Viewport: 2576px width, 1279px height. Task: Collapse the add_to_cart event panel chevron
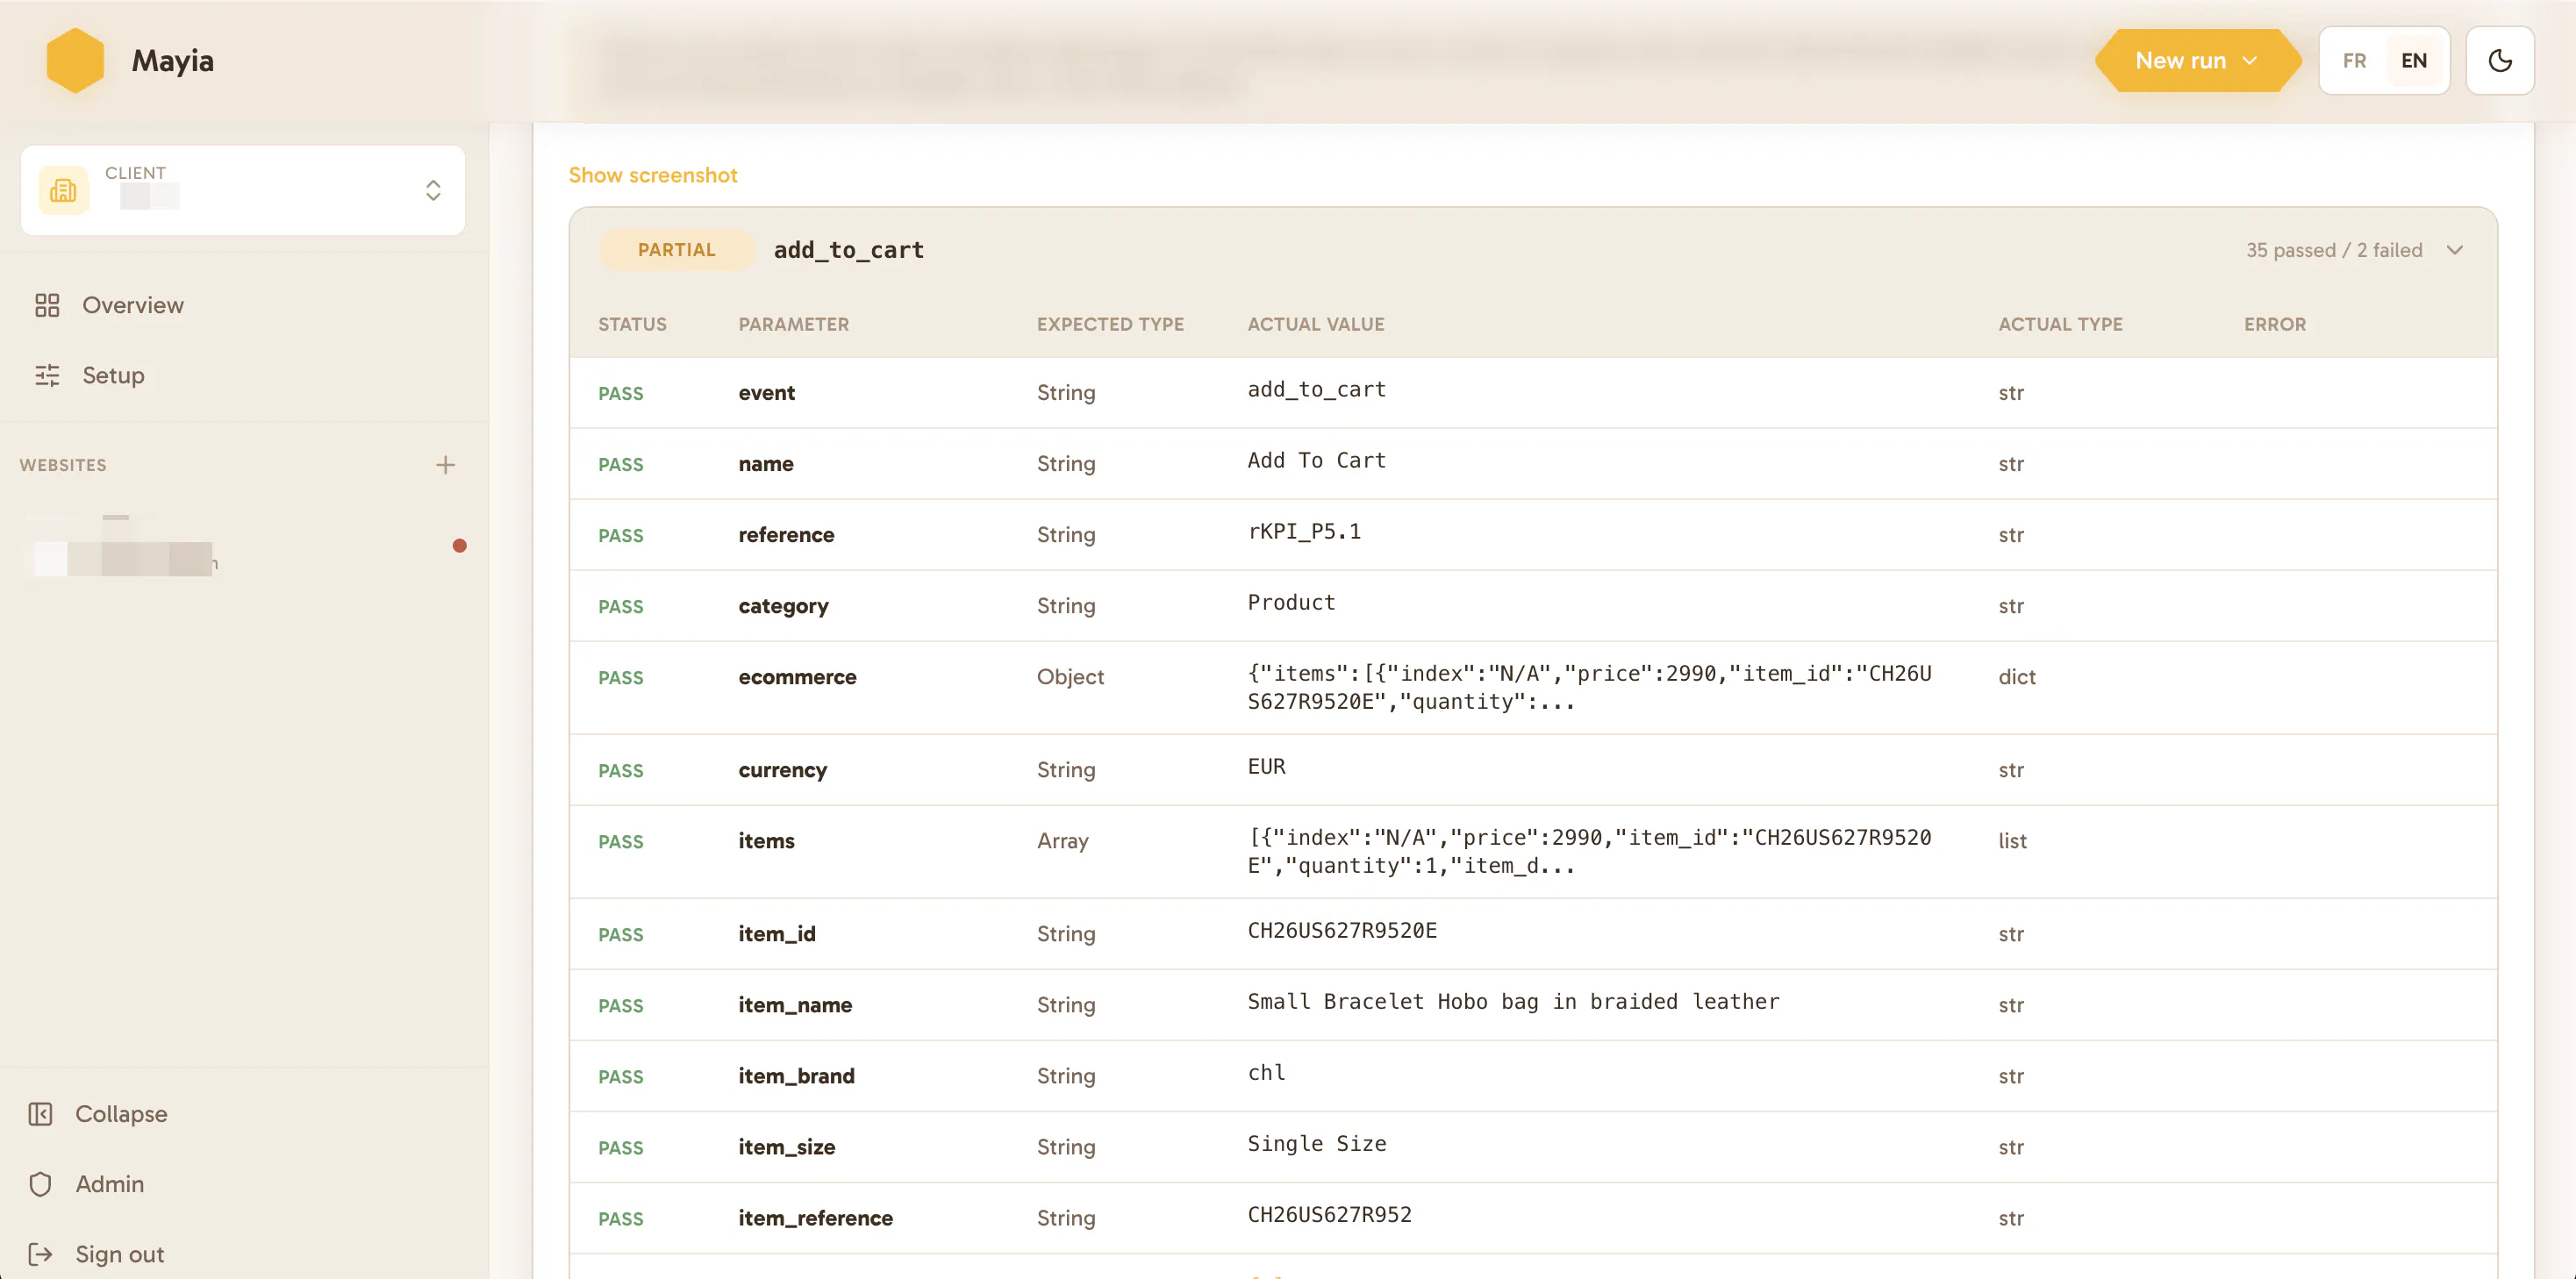2455,250
